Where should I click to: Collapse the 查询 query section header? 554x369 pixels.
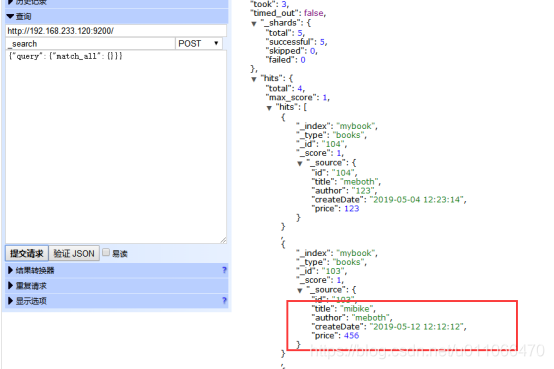click(x=117, y=16)
